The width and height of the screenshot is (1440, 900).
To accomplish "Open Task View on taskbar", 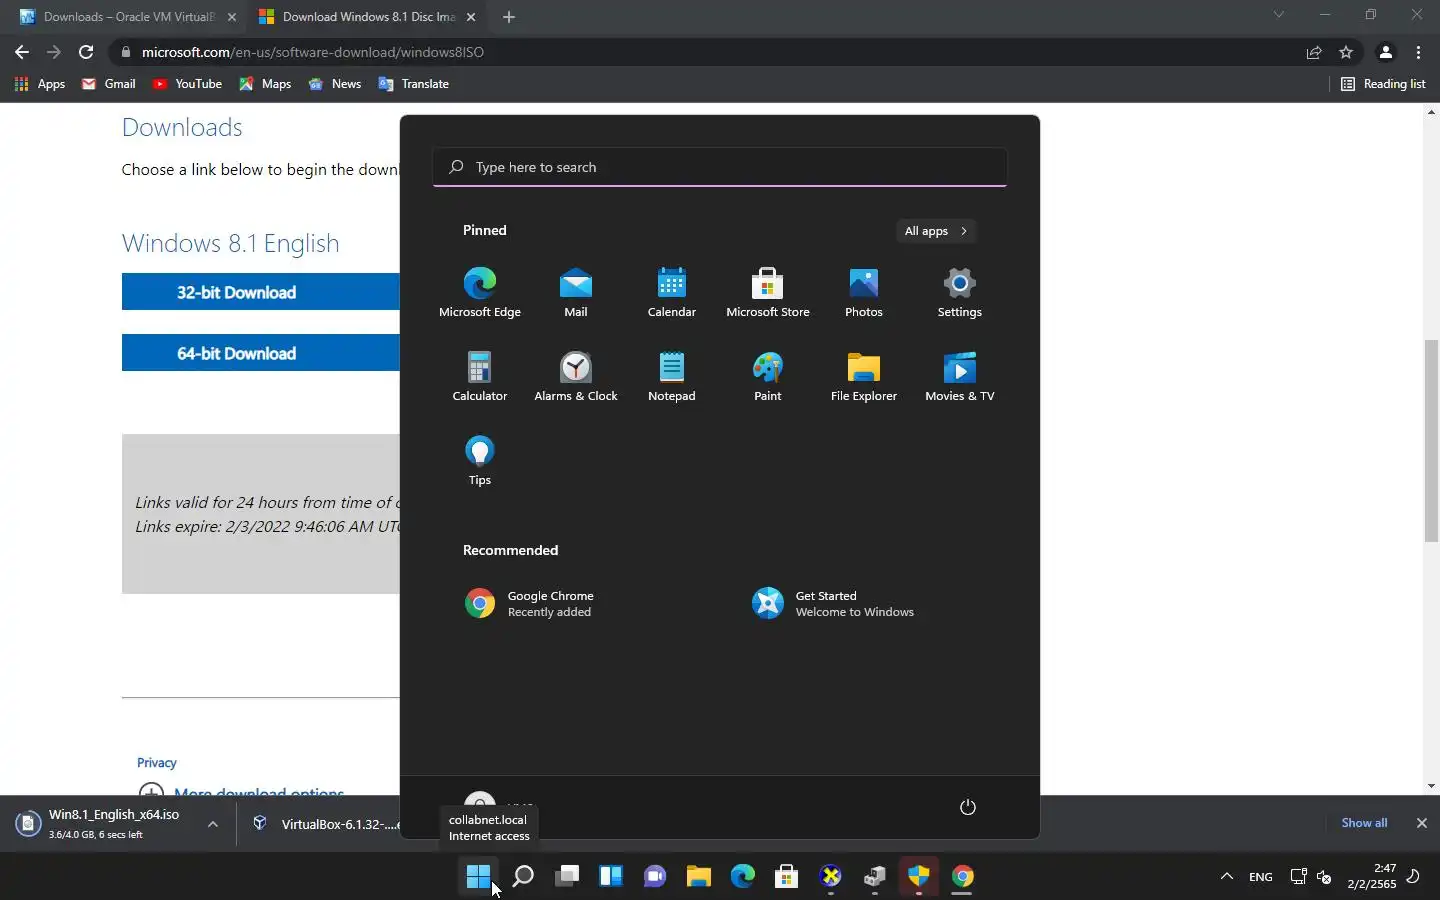I will point(567,877).
